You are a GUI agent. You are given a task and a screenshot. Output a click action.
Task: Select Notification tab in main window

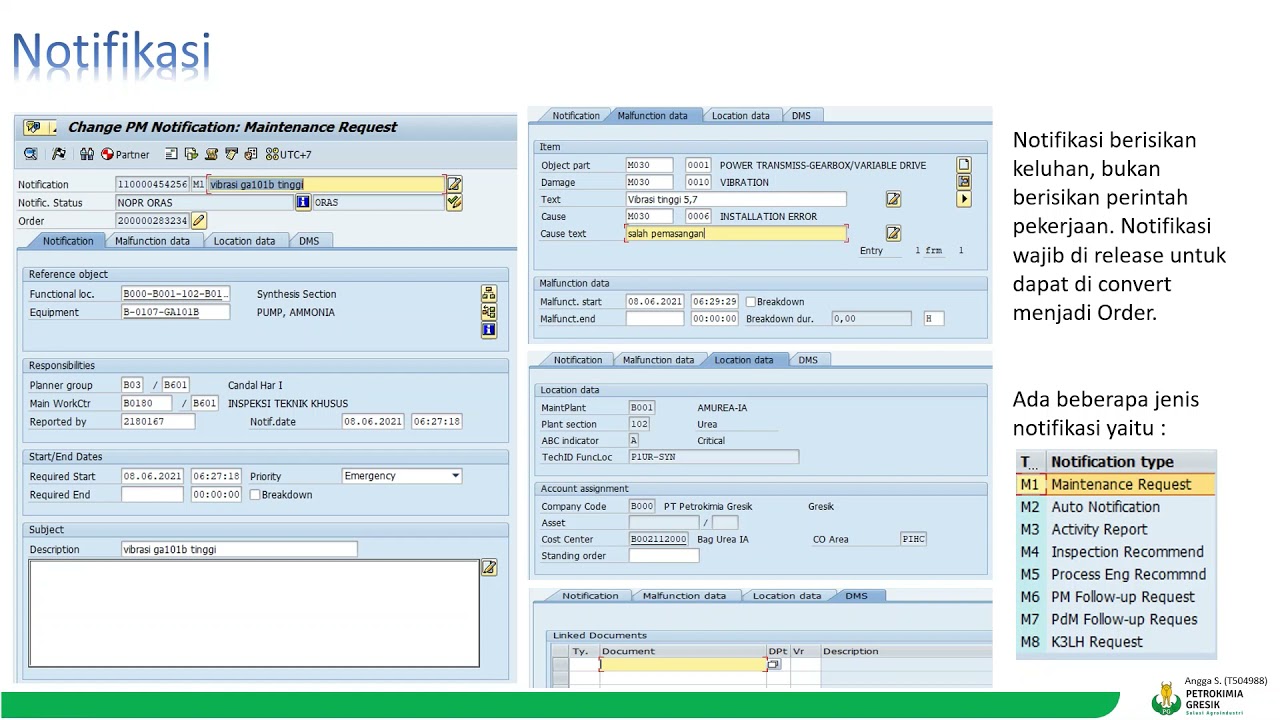[68, 241]
